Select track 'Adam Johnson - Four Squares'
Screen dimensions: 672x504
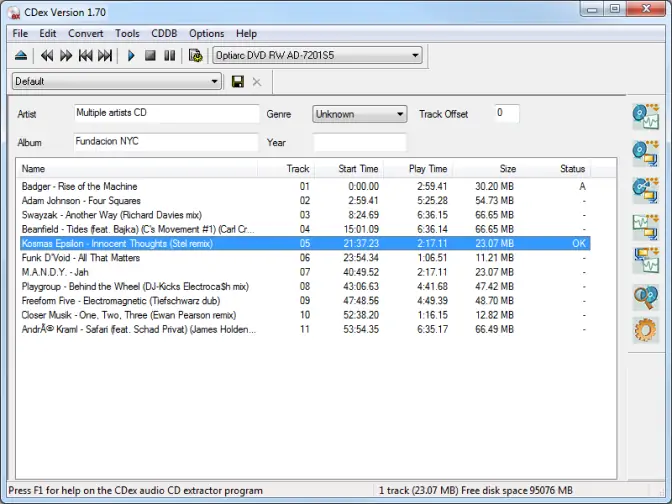(x=305, y=201)
